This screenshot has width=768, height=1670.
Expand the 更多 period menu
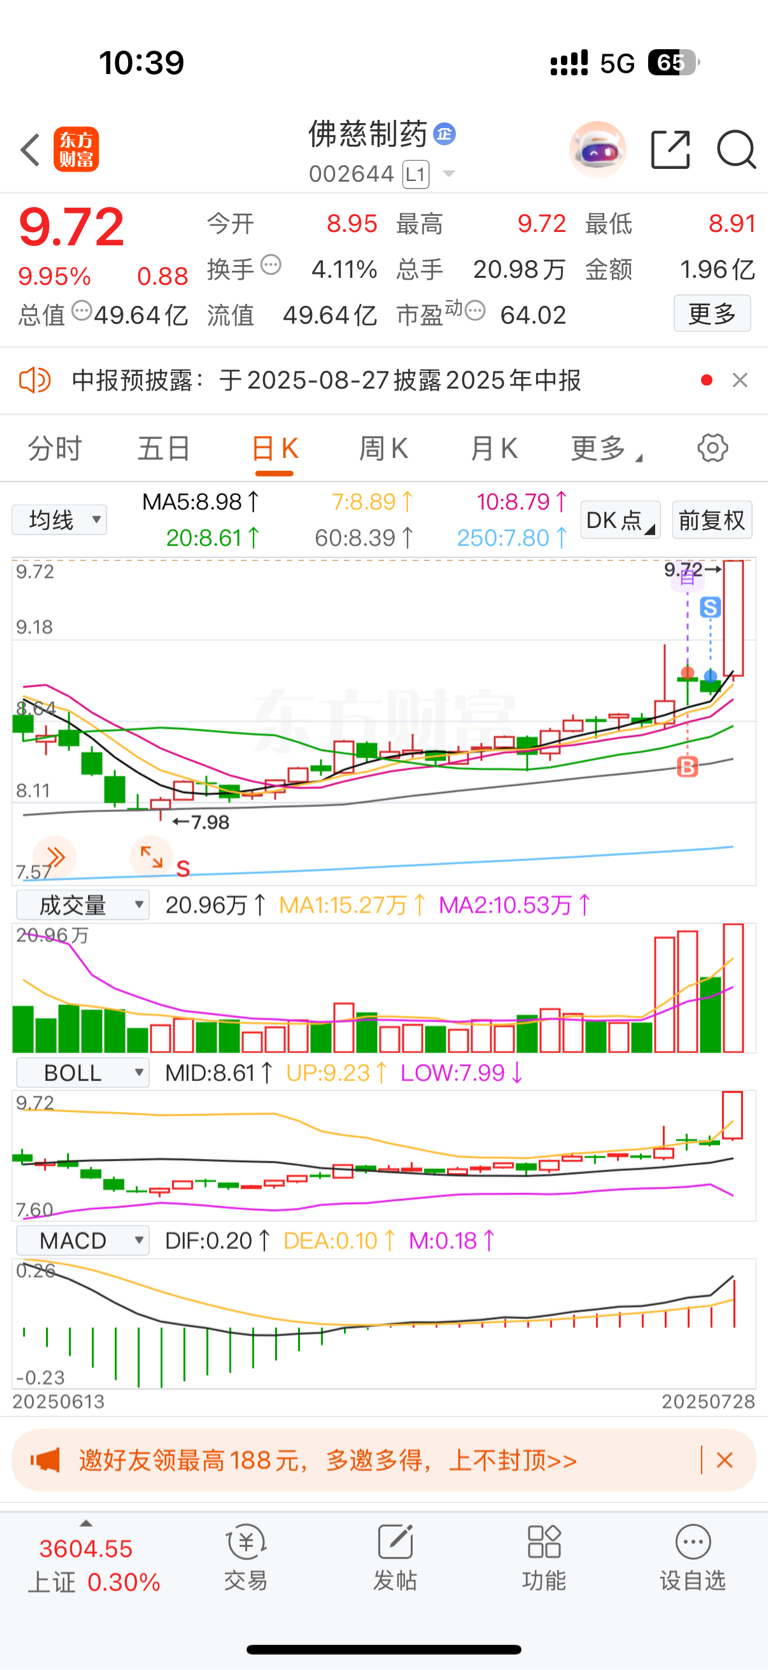(606, 448)
